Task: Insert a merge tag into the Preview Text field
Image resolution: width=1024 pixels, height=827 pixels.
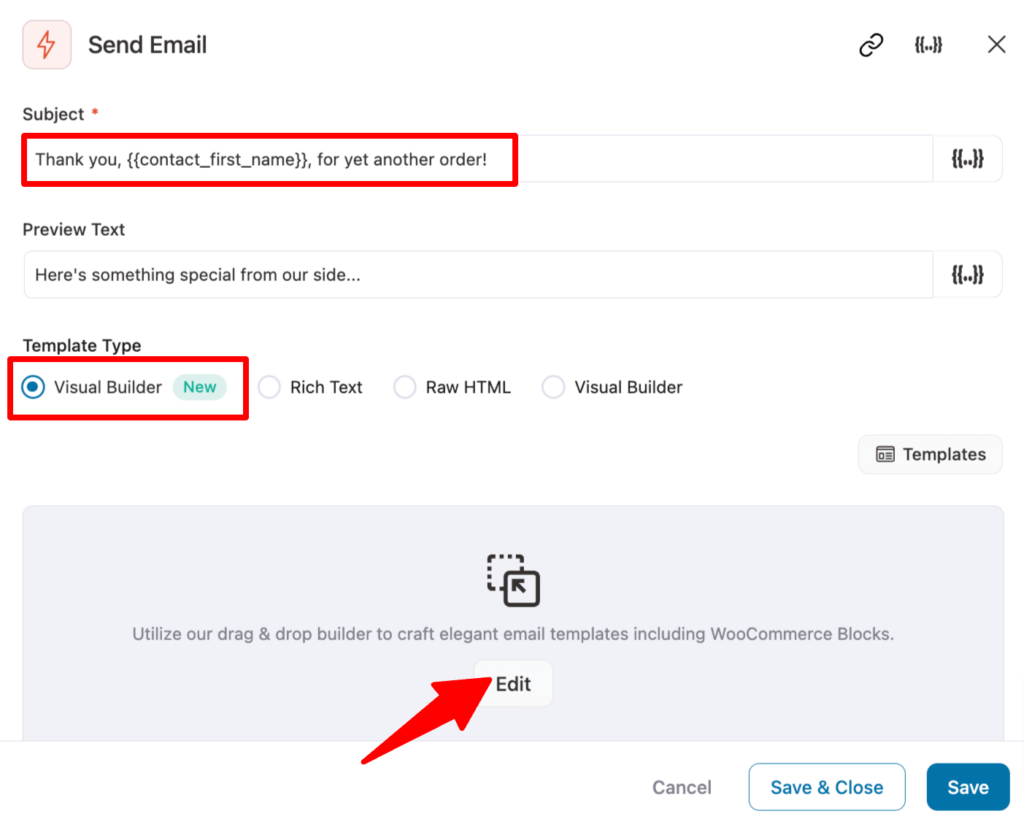Action: pyautogui.click(x=967, y=274)
